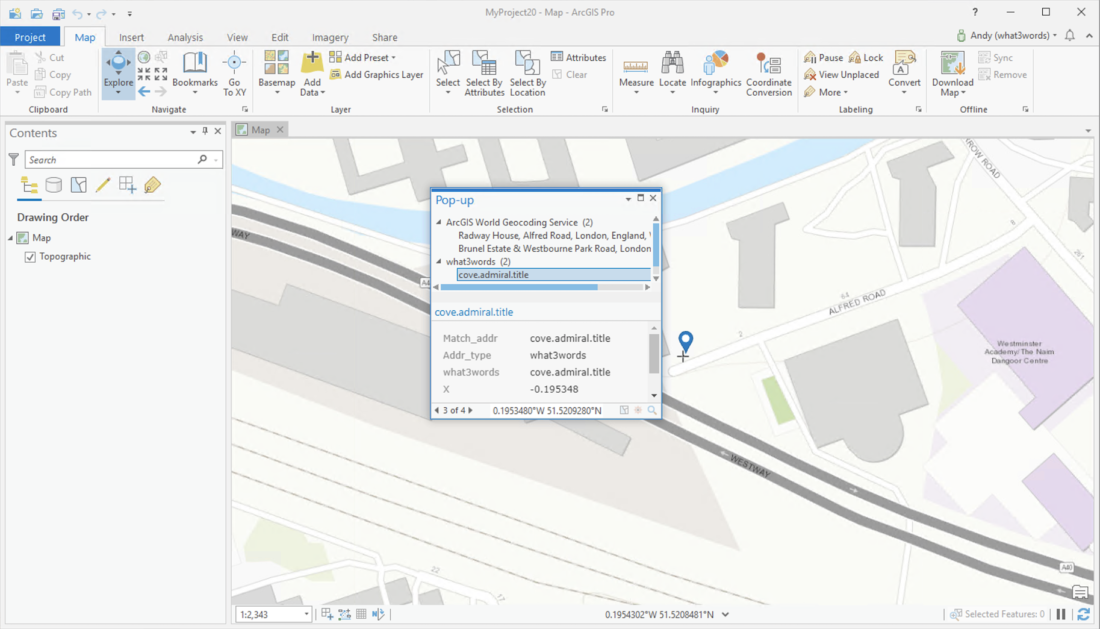
Task: Collapse ArcGIS World Geocoding Service group
Action: pyautogui.click(x=439, y=222)
